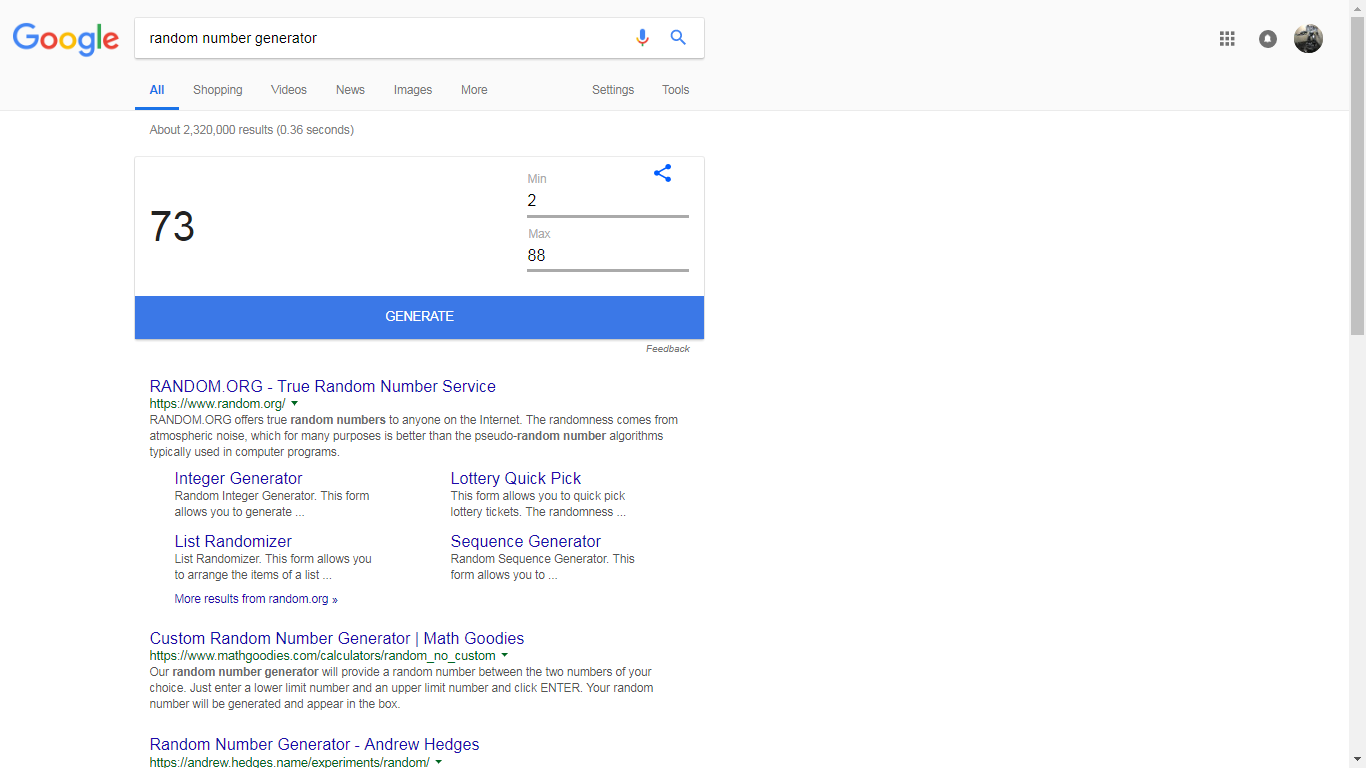Viewport: 1366px width, 768px height.
Task: Open the Settings menu
Action: (x=613, y=90)
